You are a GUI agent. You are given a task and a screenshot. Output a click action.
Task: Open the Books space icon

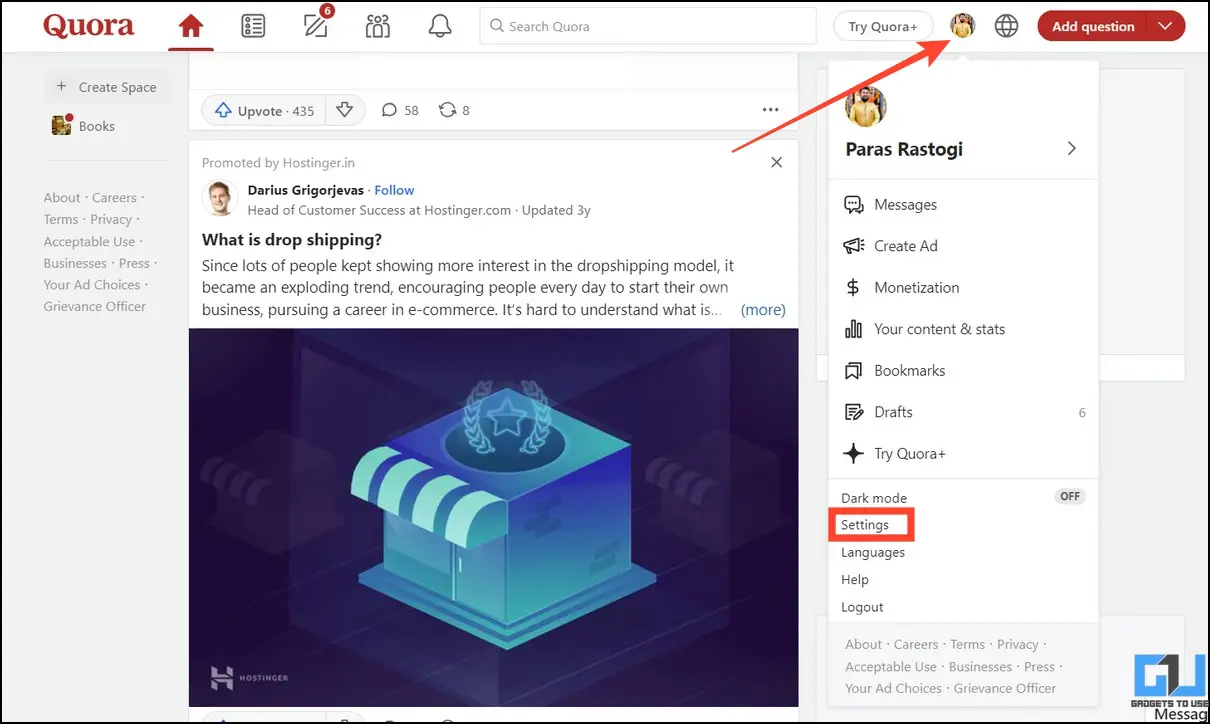(62, 125)
